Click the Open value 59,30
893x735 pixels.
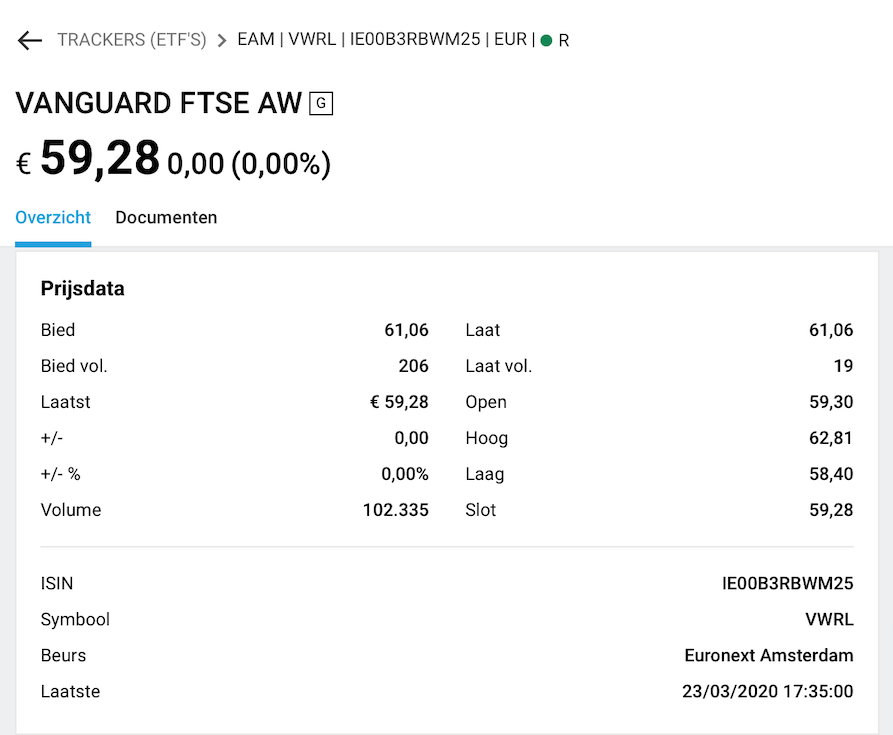831,402
